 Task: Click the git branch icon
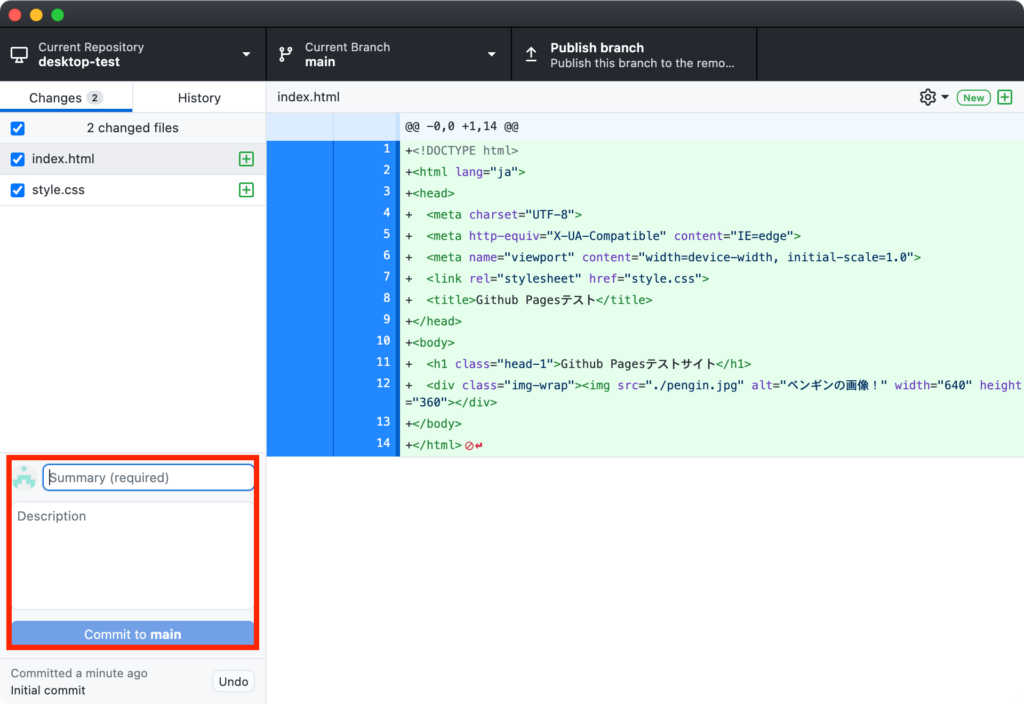pyautogui.click(x=285, y=55)
